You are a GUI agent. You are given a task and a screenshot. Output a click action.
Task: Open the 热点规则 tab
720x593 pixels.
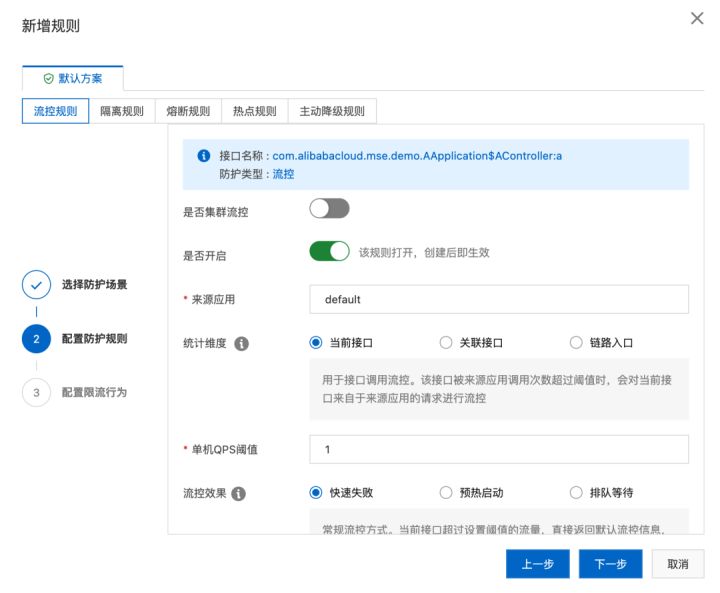255,111
